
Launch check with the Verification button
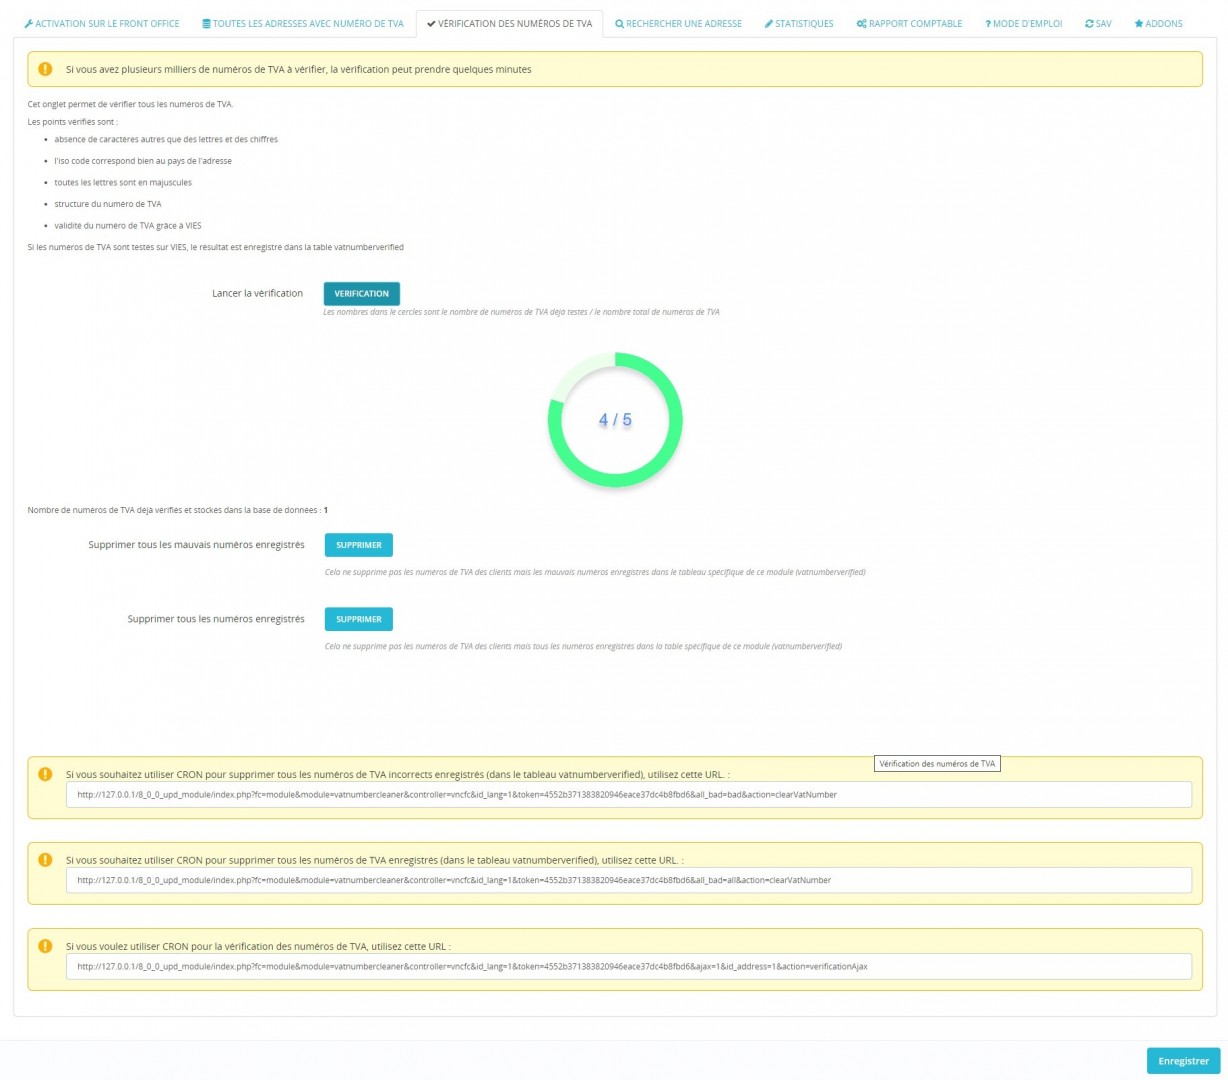[x=361, y=294]
